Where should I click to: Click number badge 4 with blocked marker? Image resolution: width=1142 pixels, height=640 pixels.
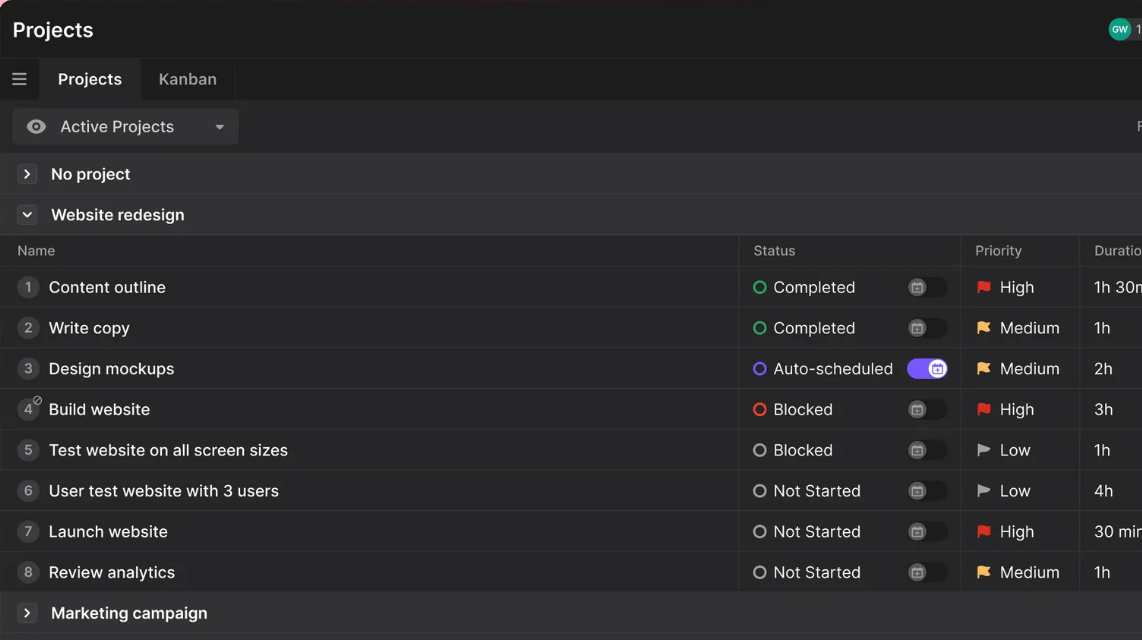click(x=28, y=410)
